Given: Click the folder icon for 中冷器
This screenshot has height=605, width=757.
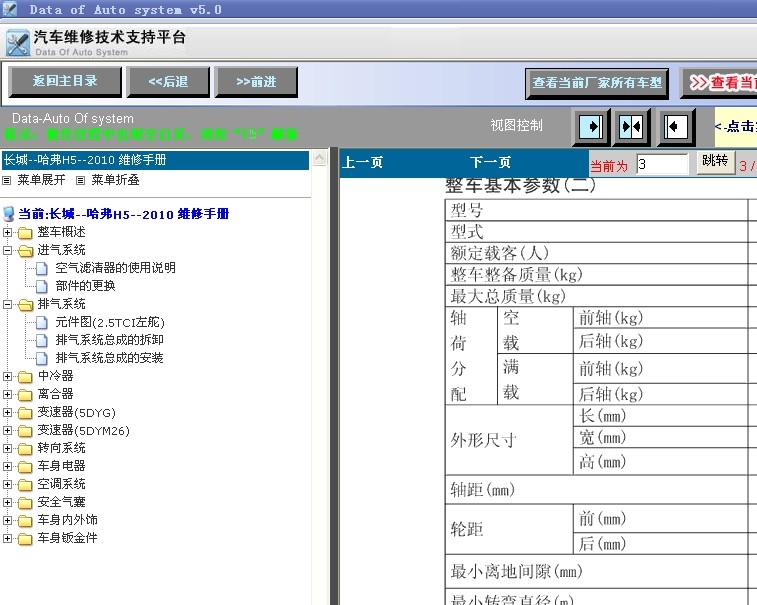Looking at the screenshot, I should pyautogui.click(x=25, y=377).
